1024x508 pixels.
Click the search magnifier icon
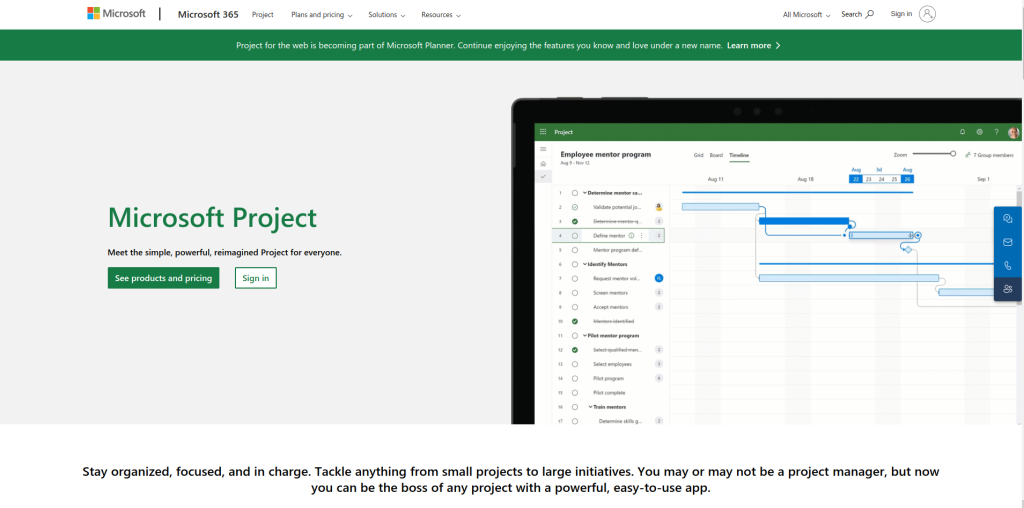coord(869,14)
